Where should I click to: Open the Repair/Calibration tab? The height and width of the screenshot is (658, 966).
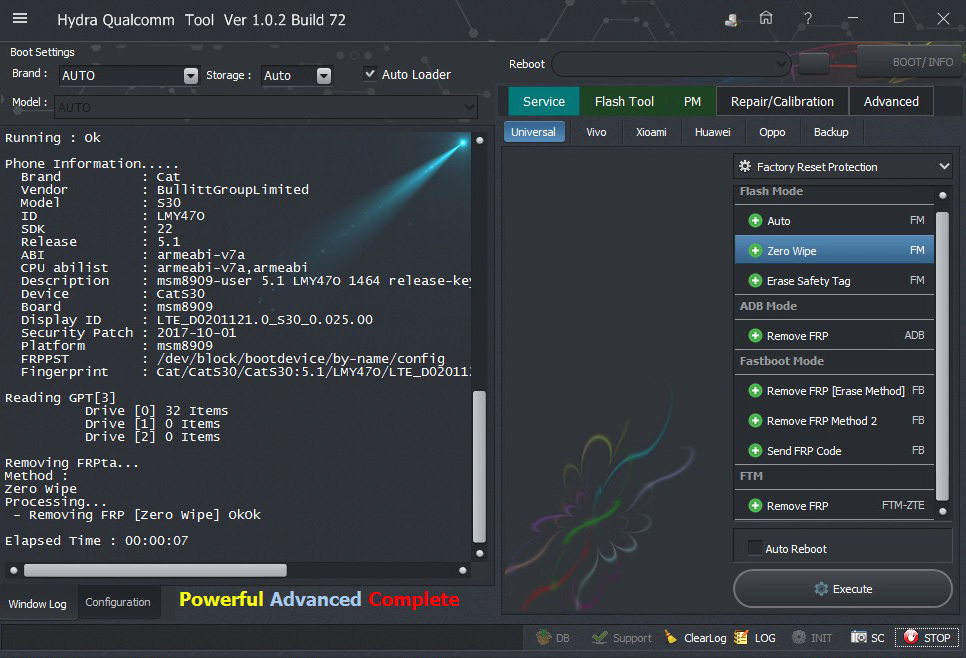click(x=782, y=101)
